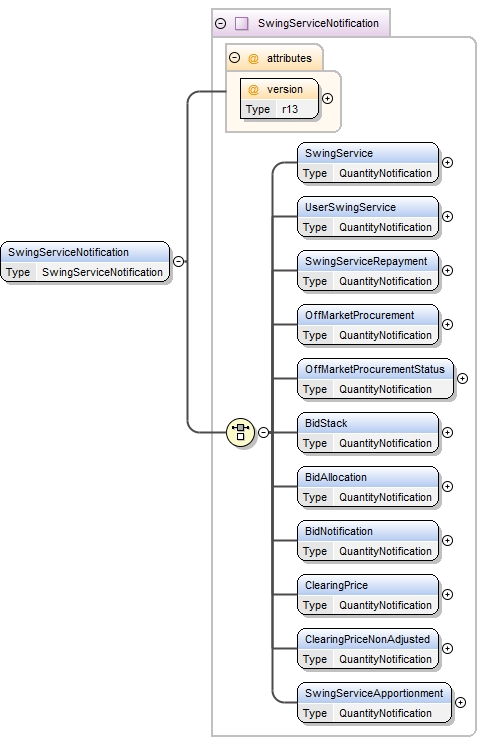Click the attributes @ icon
The image size is (478, 738).
(253, 58)
